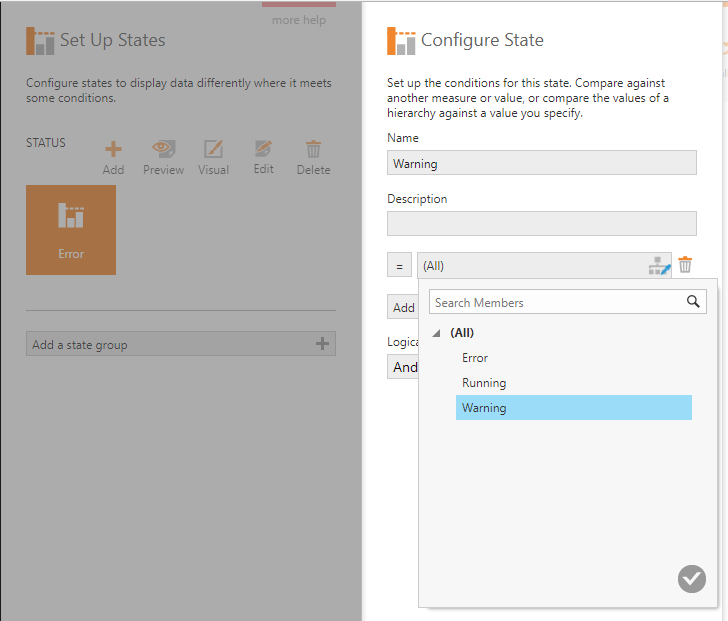
Task: Click the Add state icon
Action: 113,150
